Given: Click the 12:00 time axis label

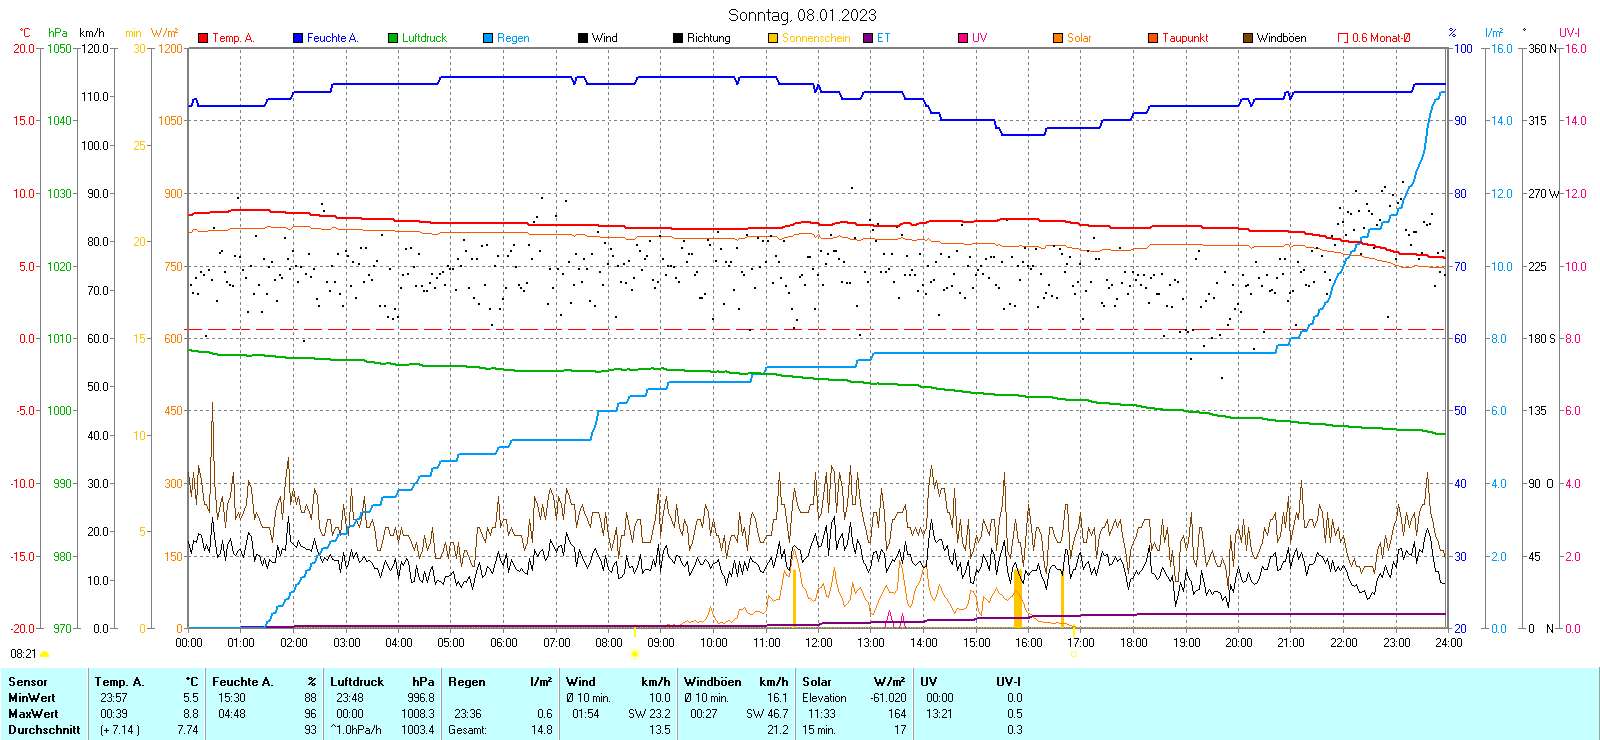Looking at the screenshot, I should tap(819, 643).
